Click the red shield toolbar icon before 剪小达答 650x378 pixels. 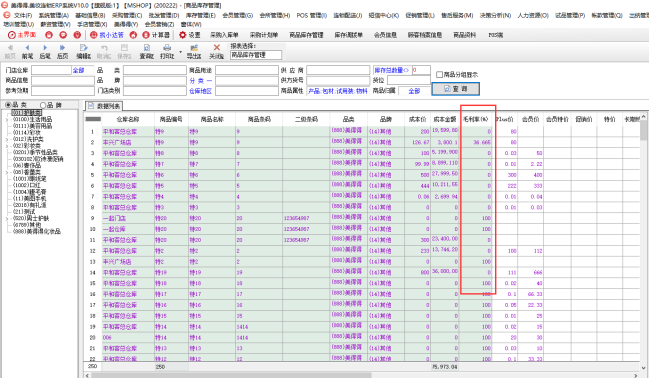77,35
